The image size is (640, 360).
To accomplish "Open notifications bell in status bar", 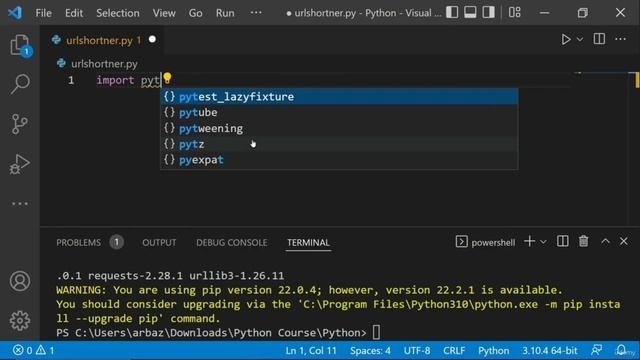I will pos(621,350).
